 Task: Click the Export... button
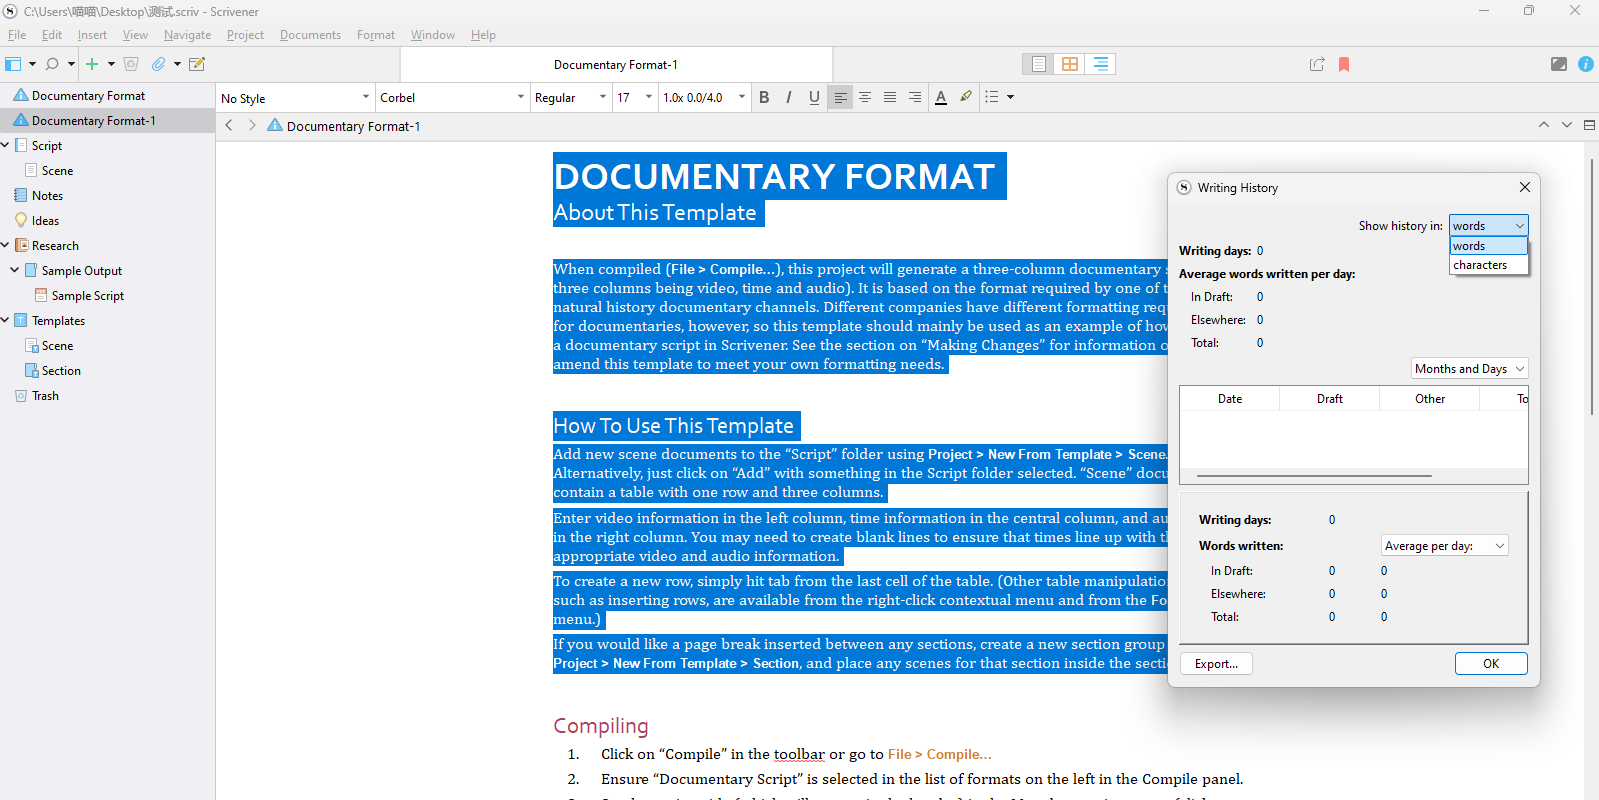pos(1216,664)
